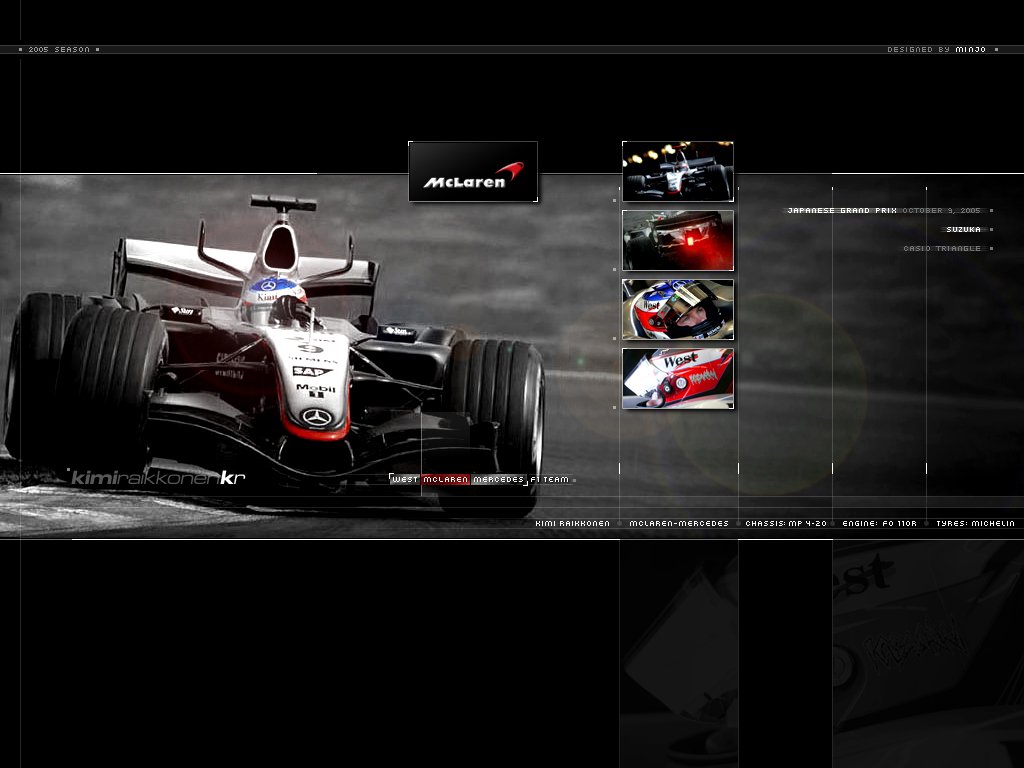The width and height of the screenshot is (1024, 768).
Task: Click the Mercedes star on car nose
Action: 317,417
